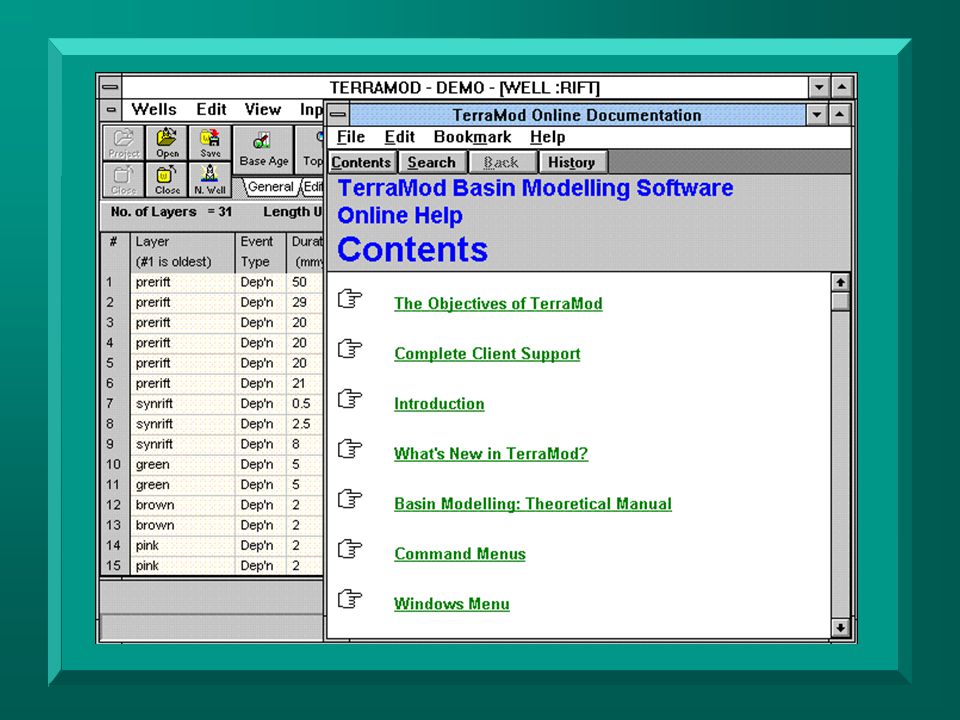The height and width of the screenshot is (720, 960).
Task: Click the Base Age toolbar icon
Action: click(x=263, y=150)
